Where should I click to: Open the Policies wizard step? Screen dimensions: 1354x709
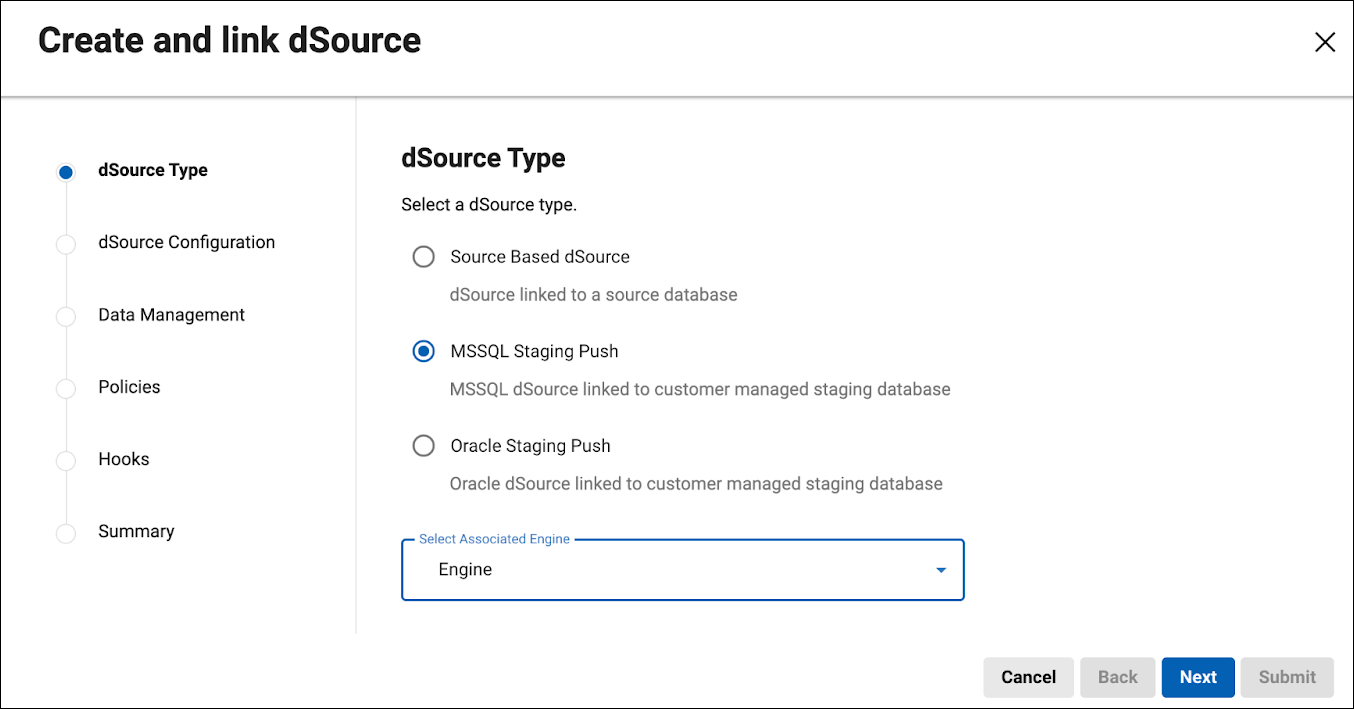point(129,386)
